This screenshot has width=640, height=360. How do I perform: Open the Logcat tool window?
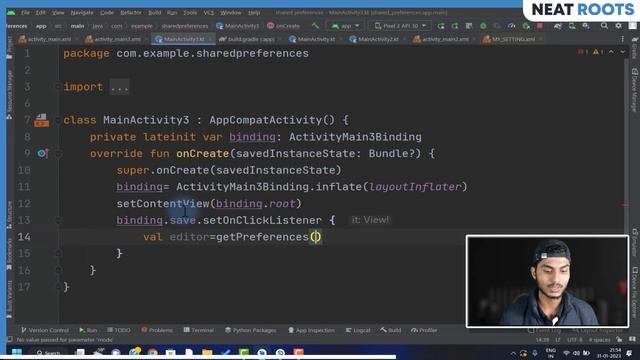coord(358,330)
